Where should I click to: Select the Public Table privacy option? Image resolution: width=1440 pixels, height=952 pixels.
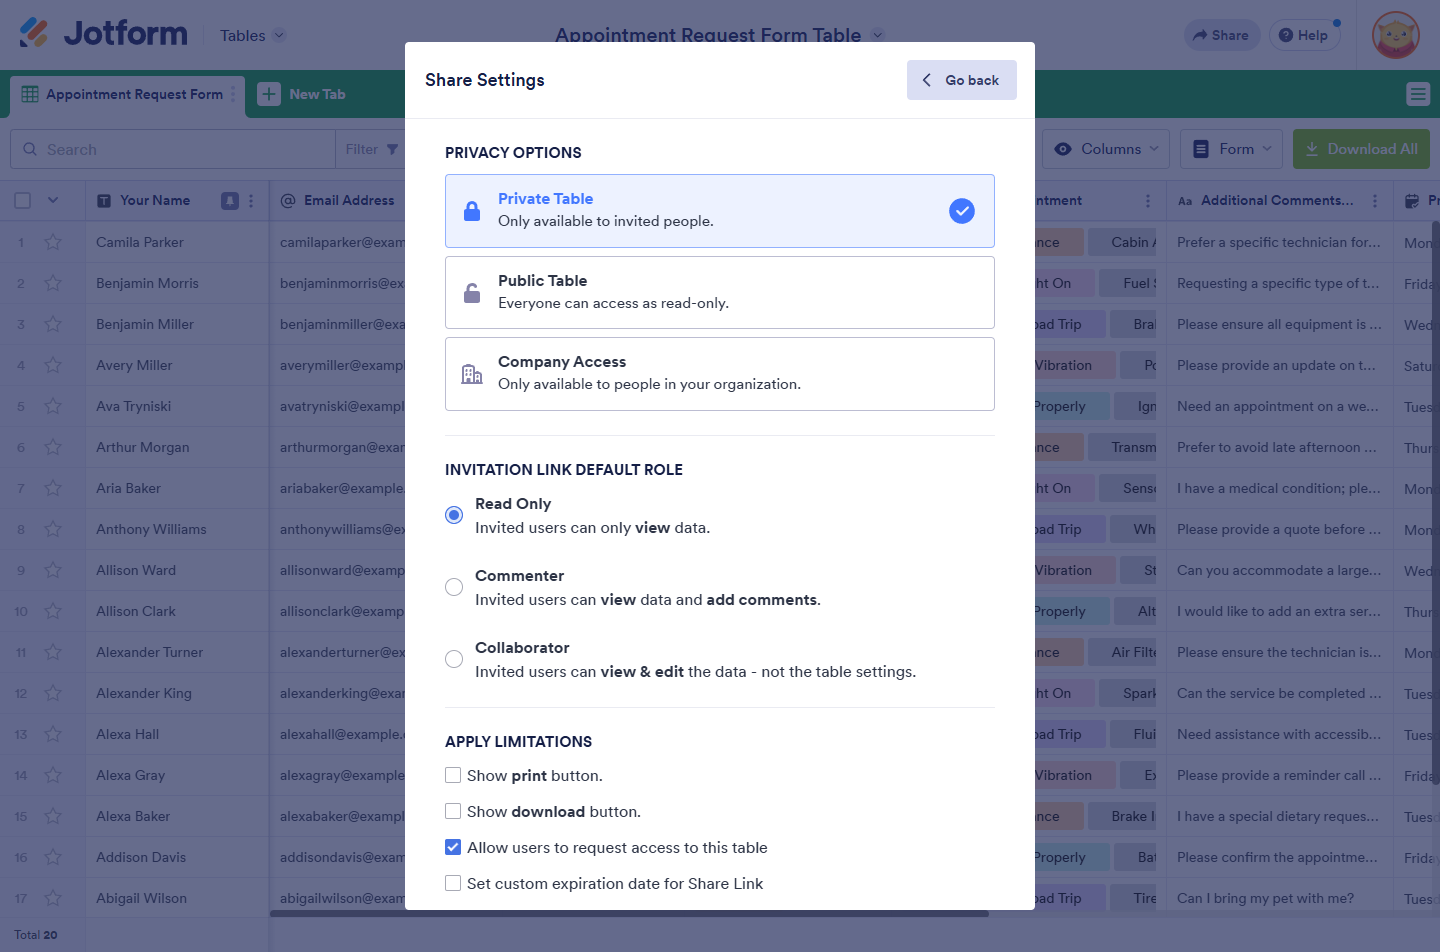[720, 292]
